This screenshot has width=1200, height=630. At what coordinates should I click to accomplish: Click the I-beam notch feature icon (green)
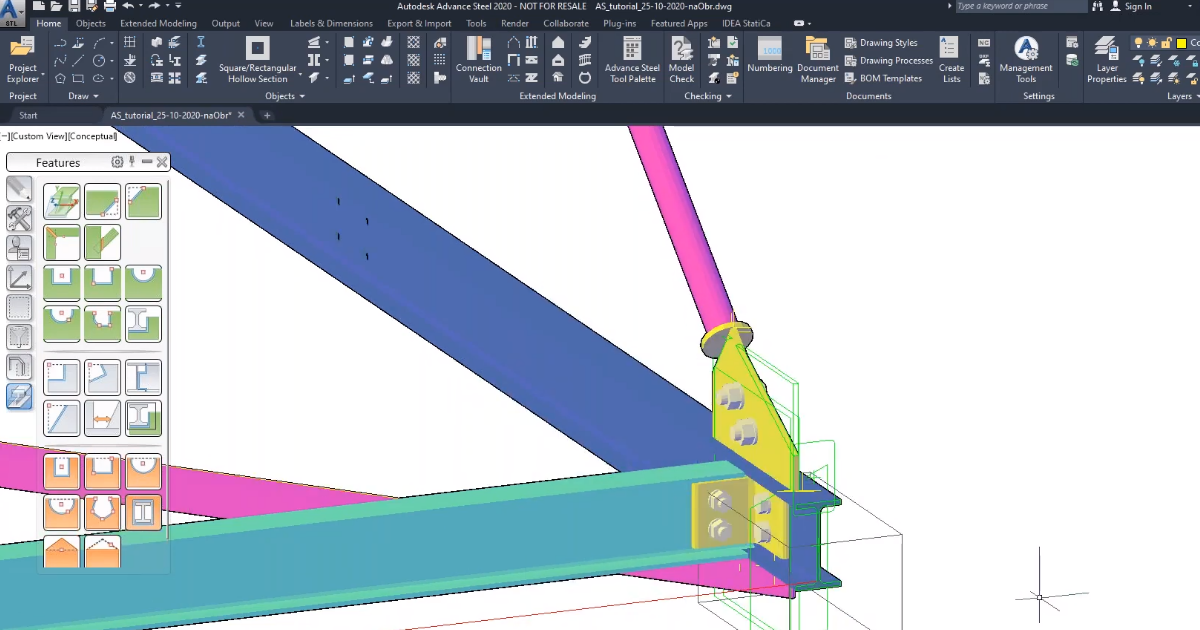pos(143,324)
